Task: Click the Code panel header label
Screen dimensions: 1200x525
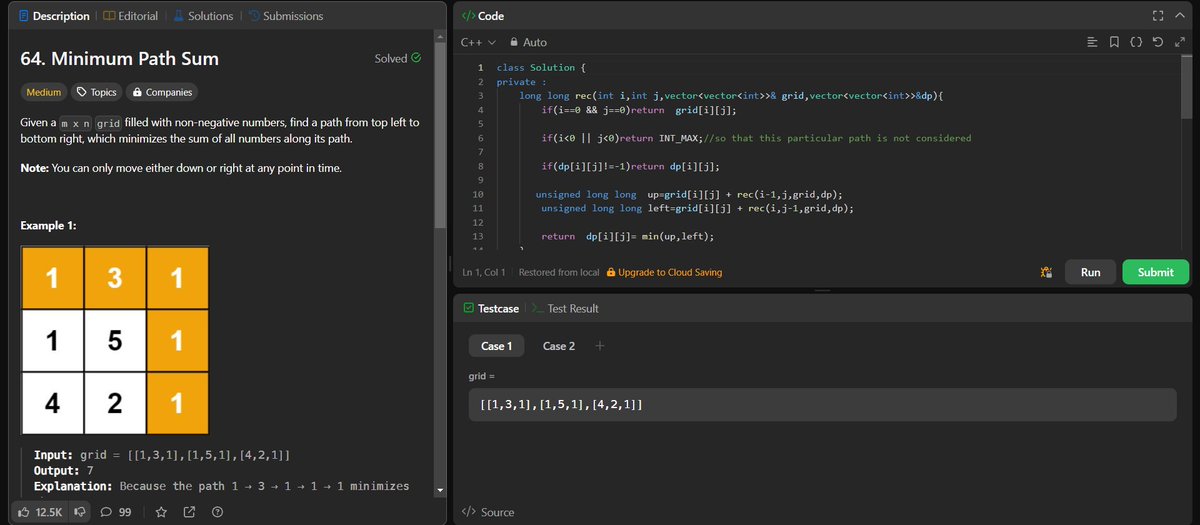Action: point(483,16)
